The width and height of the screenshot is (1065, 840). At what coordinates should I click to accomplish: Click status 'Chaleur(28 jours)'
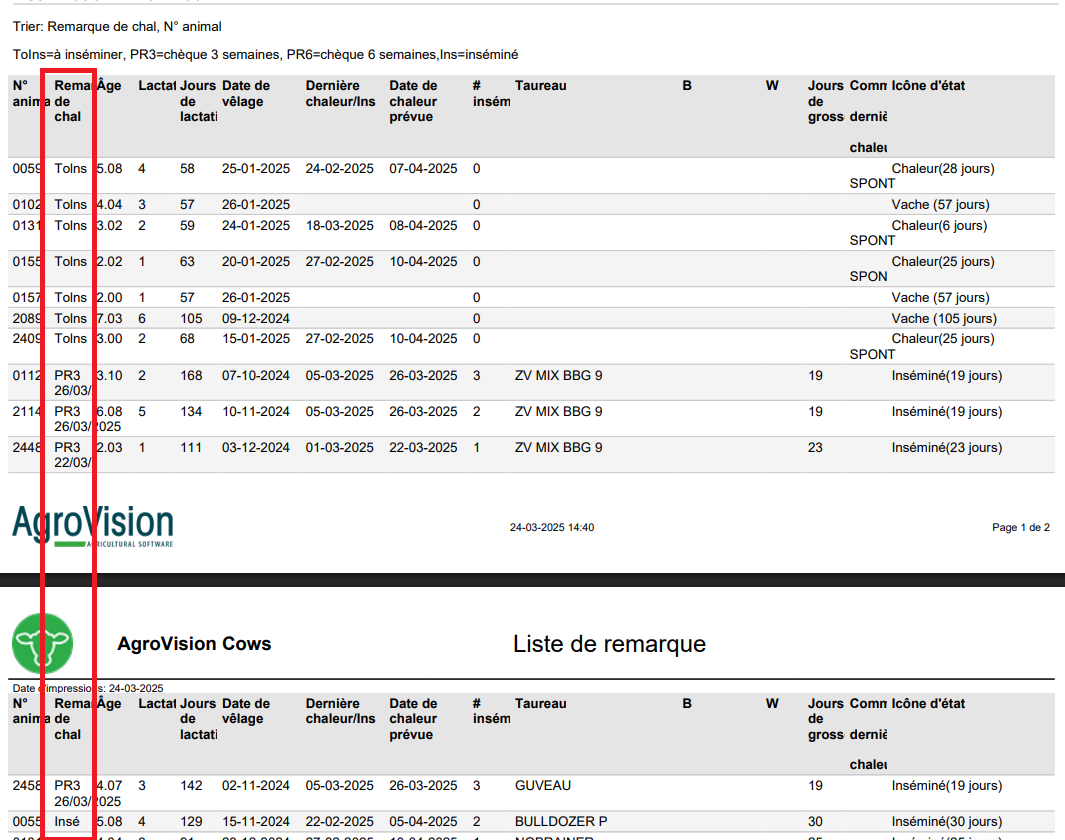click(x=943, y=168)
